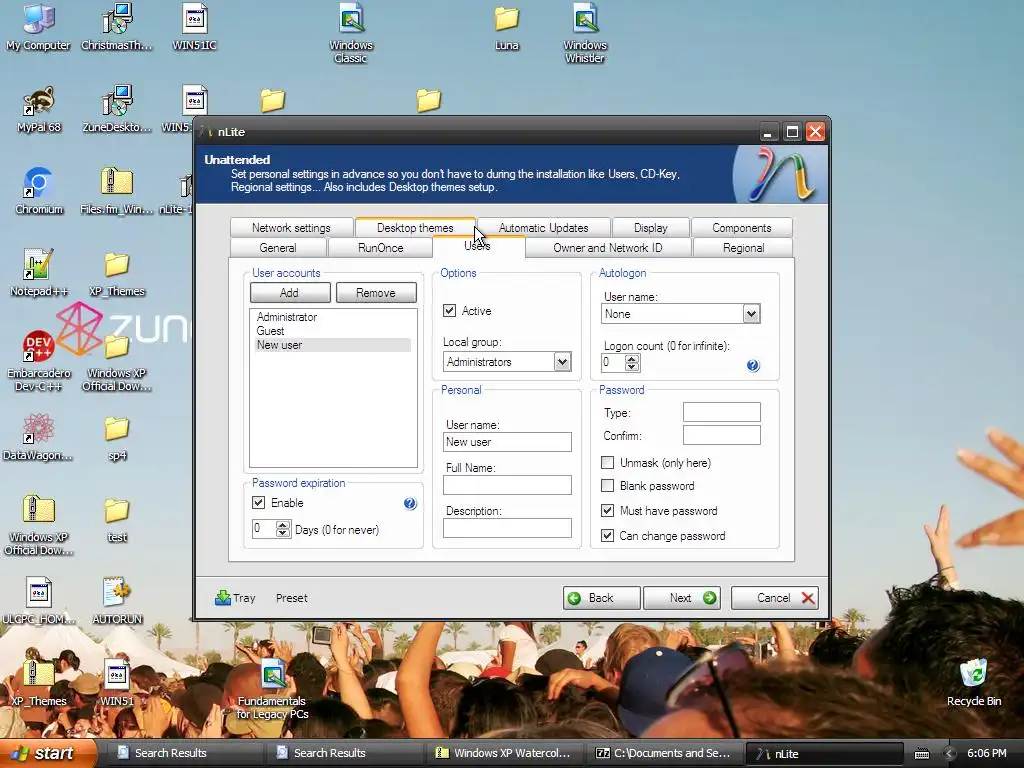Open the Autologon User name dropdown

tap(751, 313)
